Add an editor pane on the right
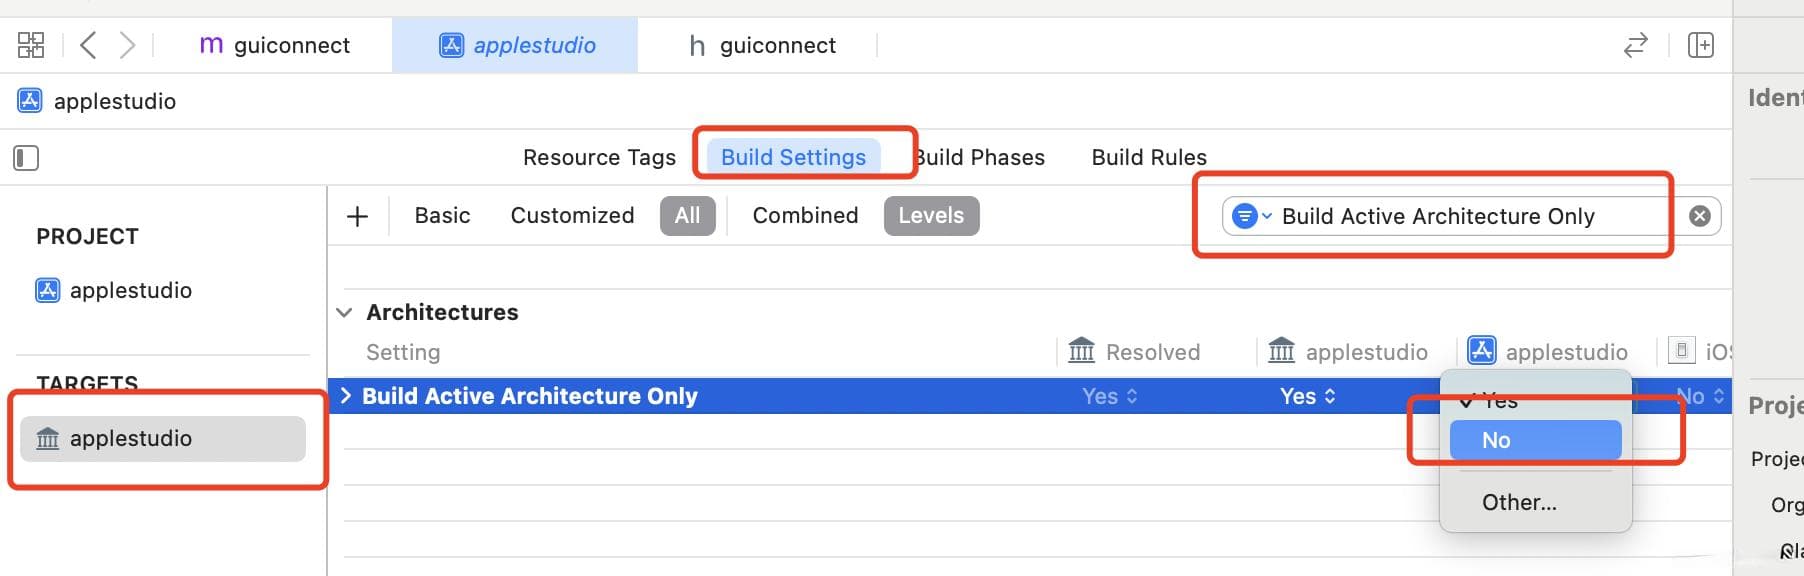This screenshot has height=576, width=1804. pos(1700,45)
